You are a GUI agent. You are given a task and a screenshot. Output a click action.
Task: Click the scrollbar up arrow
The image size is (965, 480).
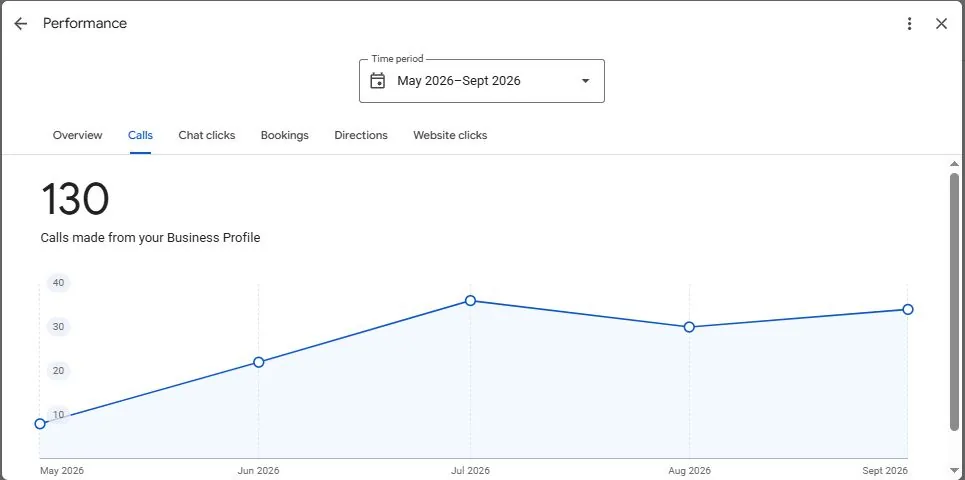point(954,164)
